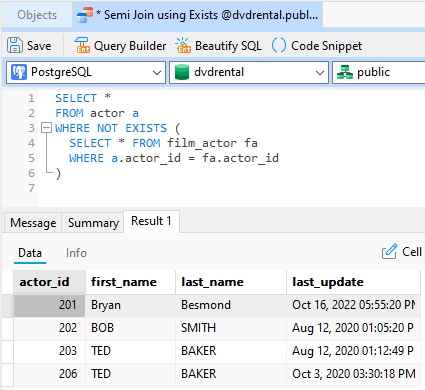Viewport: 425px width, 390px height.
Task: Sort by the first_name column header
Action: [130, 282]
